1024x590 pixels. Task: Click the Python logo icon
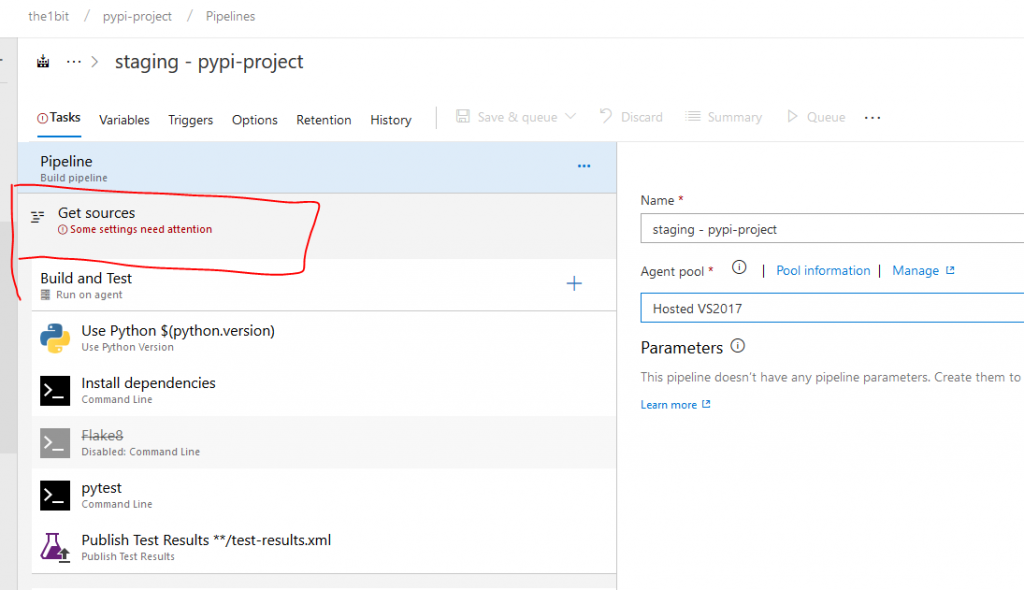pos(55,338)
